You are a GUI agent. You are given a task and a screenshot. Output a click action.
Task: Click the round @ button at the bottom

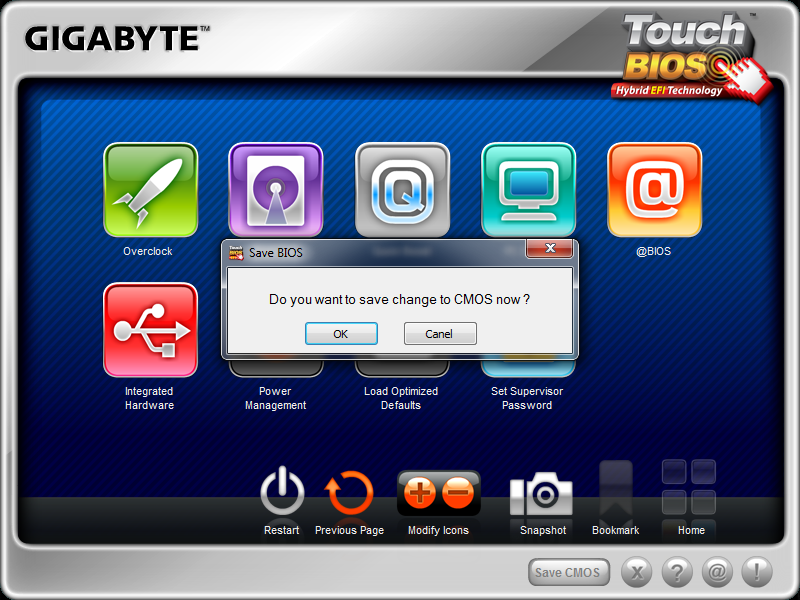pyautogui.click(x=717, y=572)
